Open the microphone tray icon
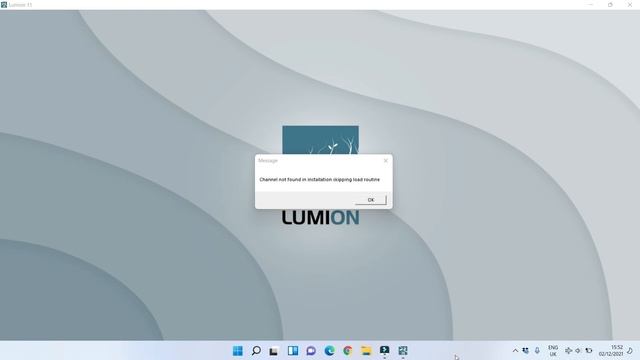640x360 pixels. 537,351
